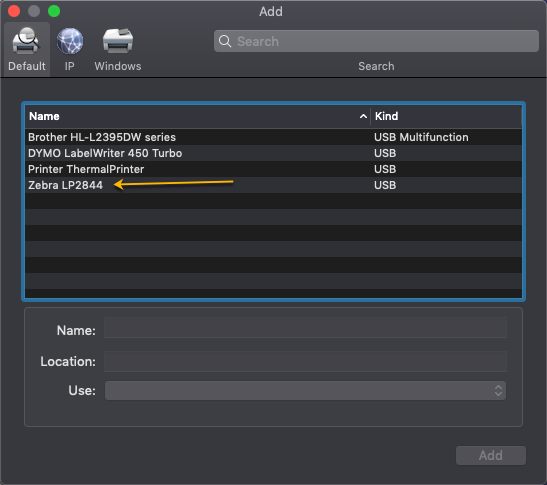Click the Add button

[x=490, y=455]
